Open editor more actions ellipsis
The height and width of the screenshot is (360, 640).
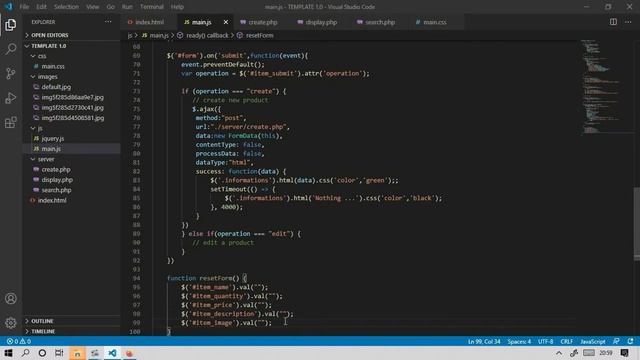[x=628, y=22]
